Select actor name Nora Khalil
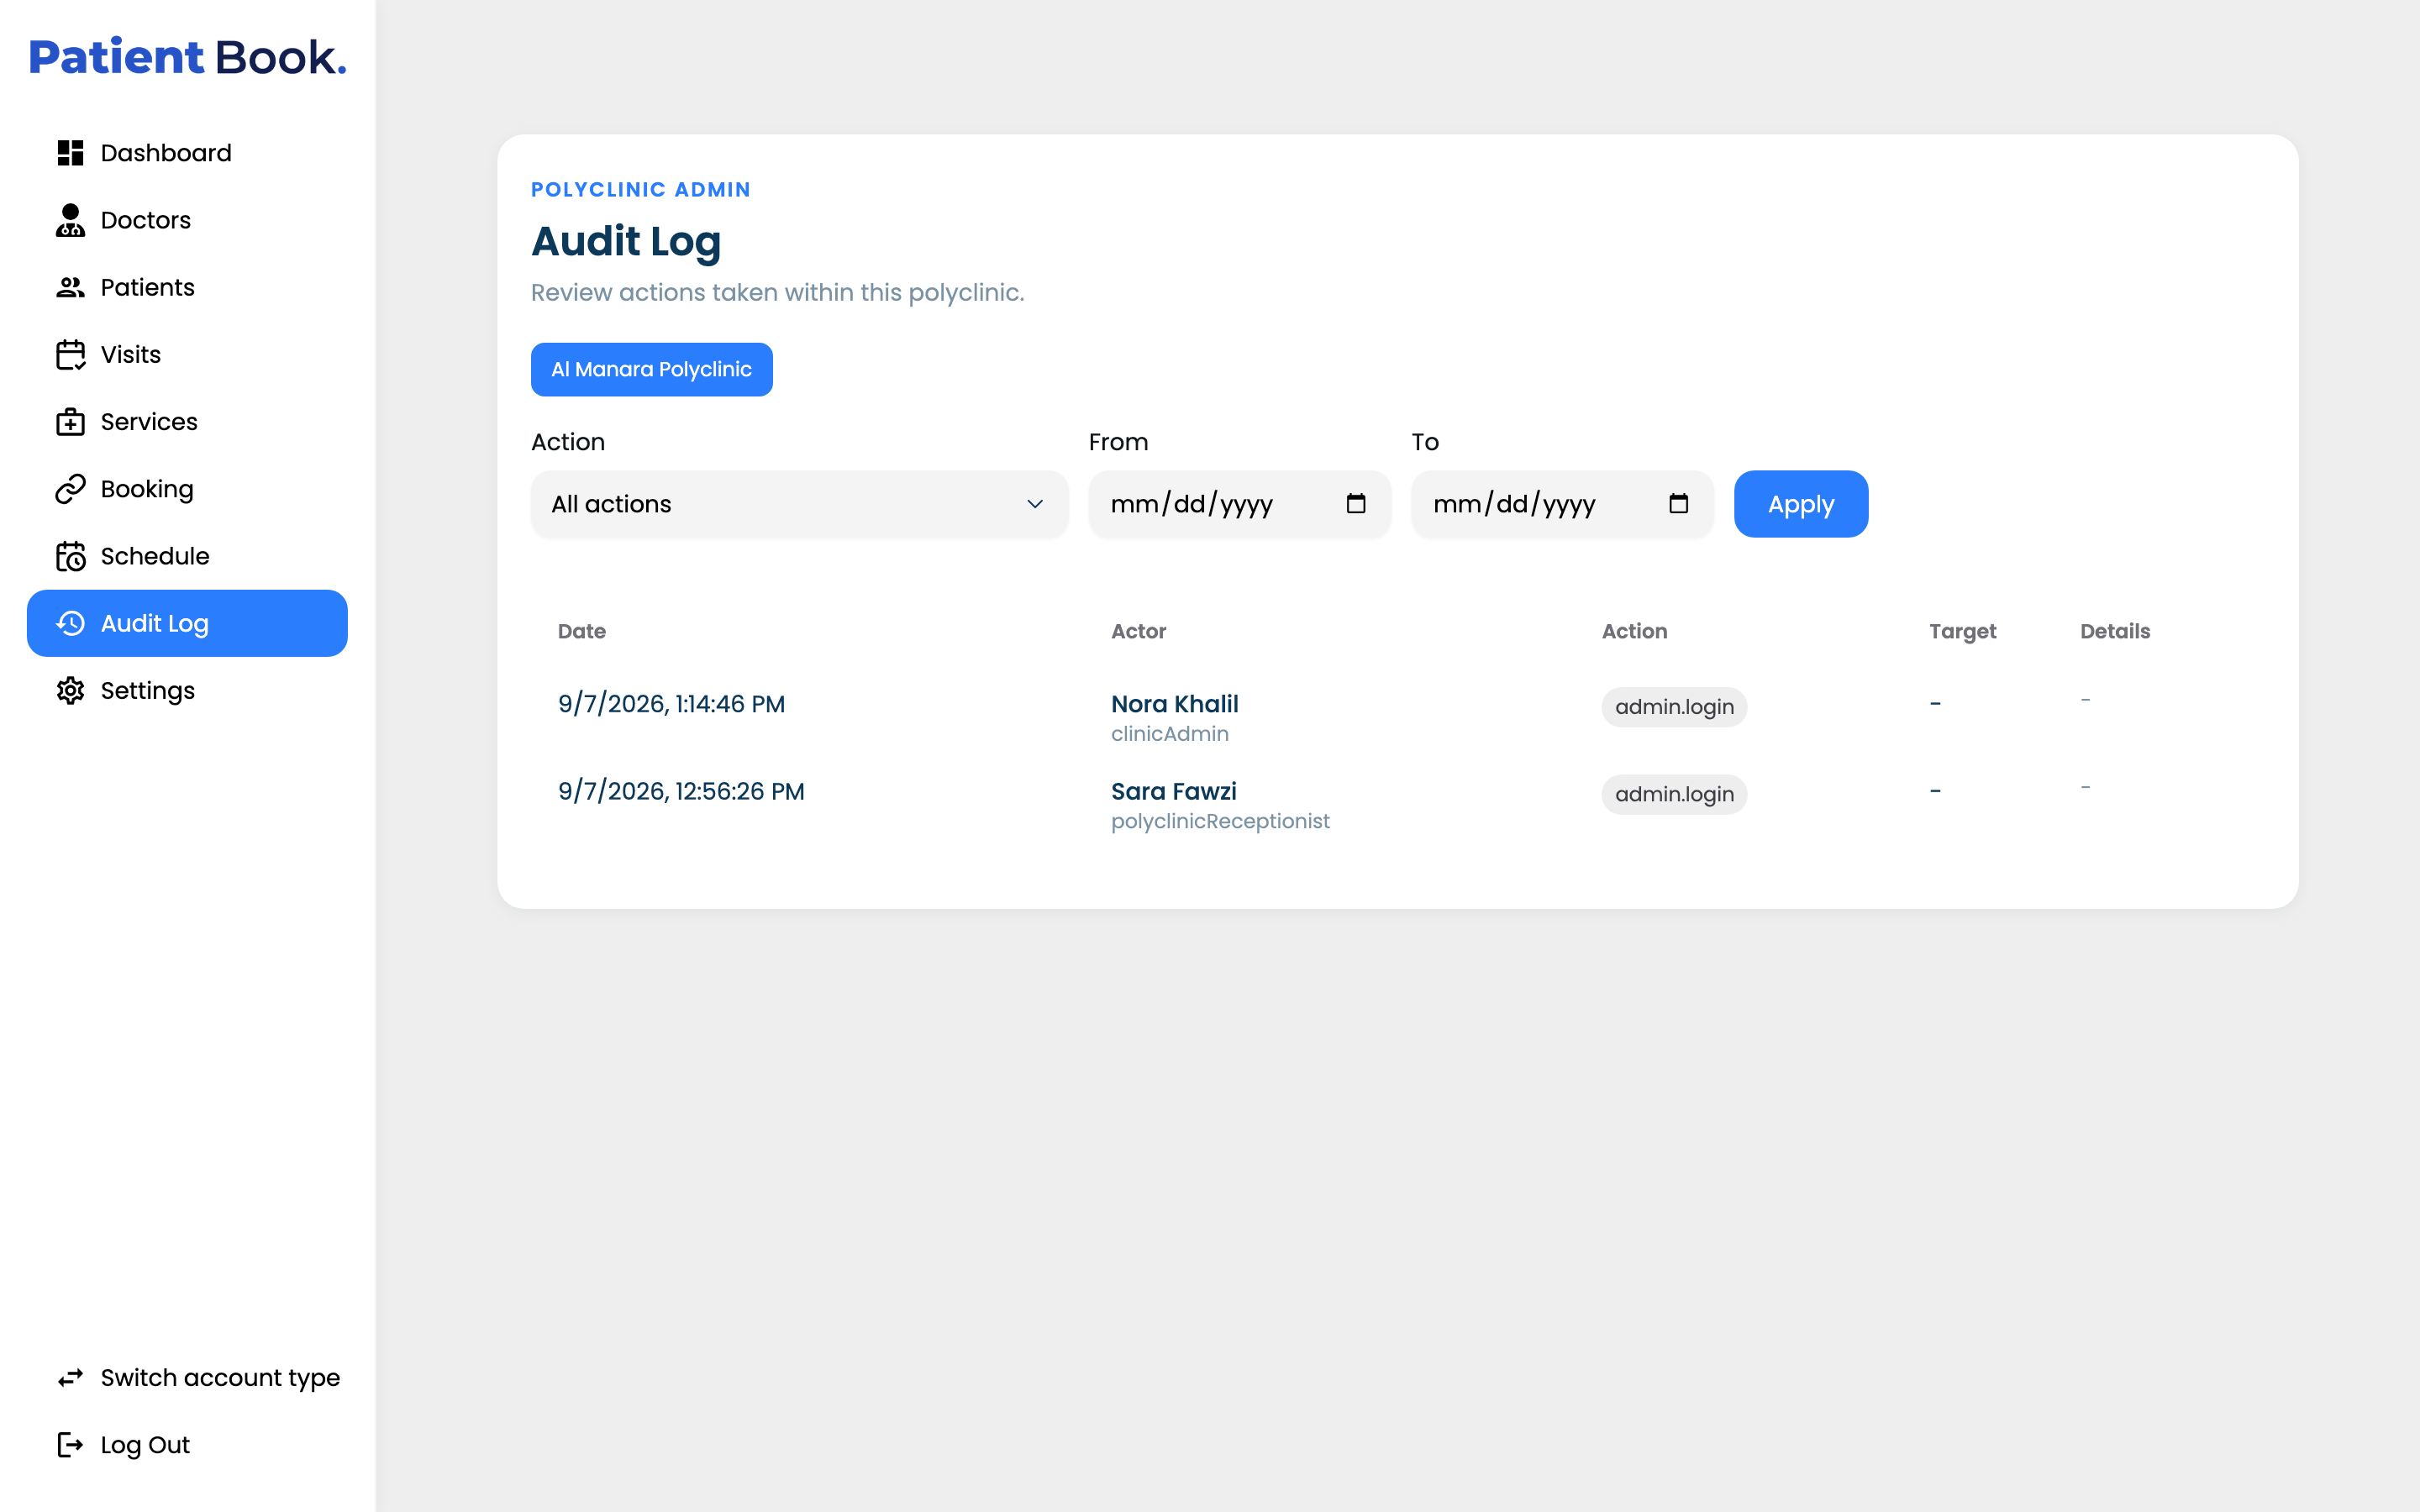 coord(1175,704)
